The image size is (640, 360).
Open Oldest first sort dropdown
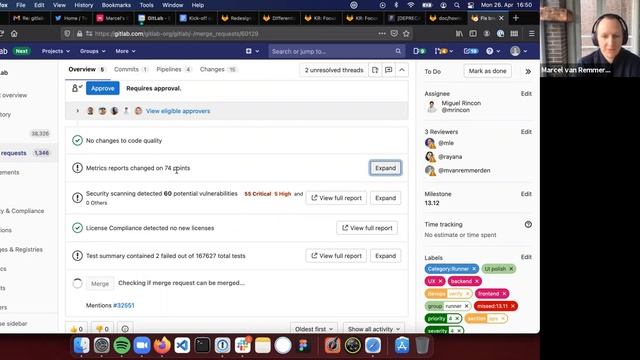[x=314, y=329]
